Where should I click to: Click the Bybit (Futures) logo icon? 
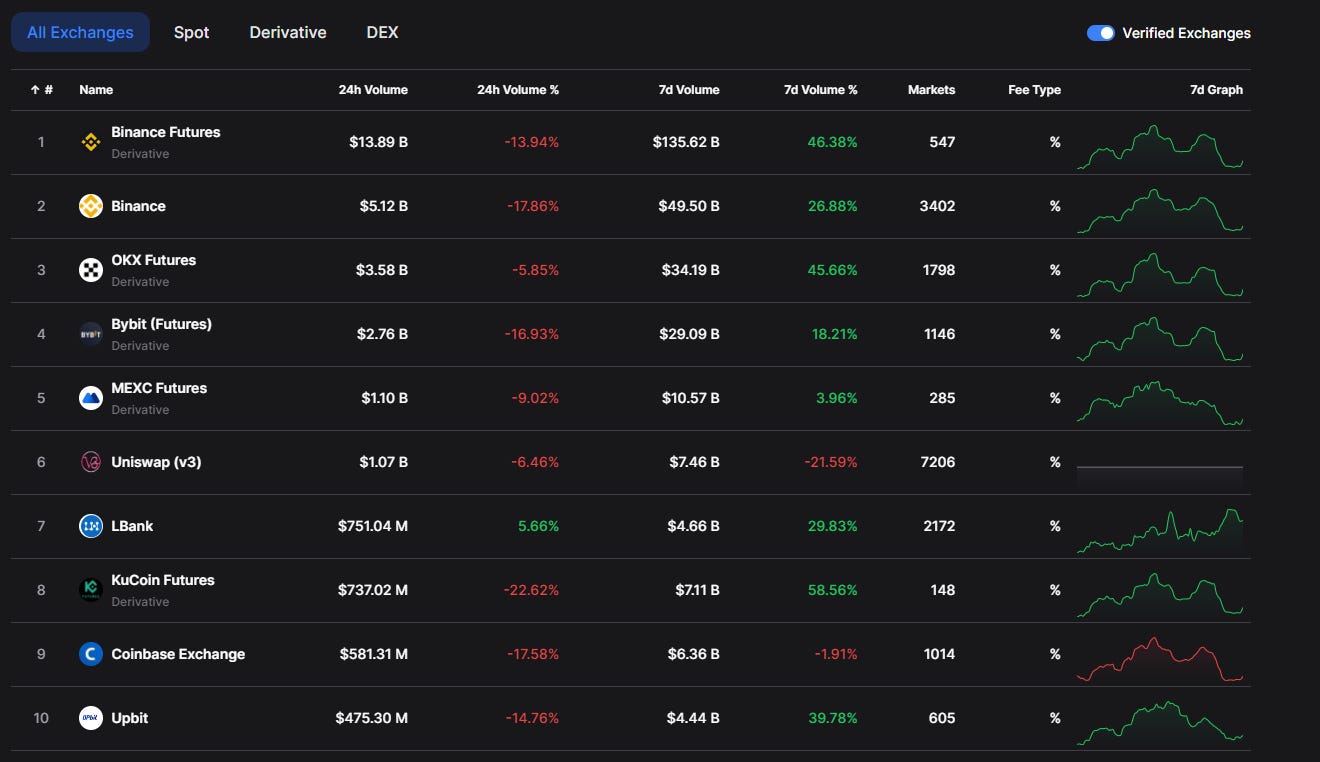click(91, 334)
